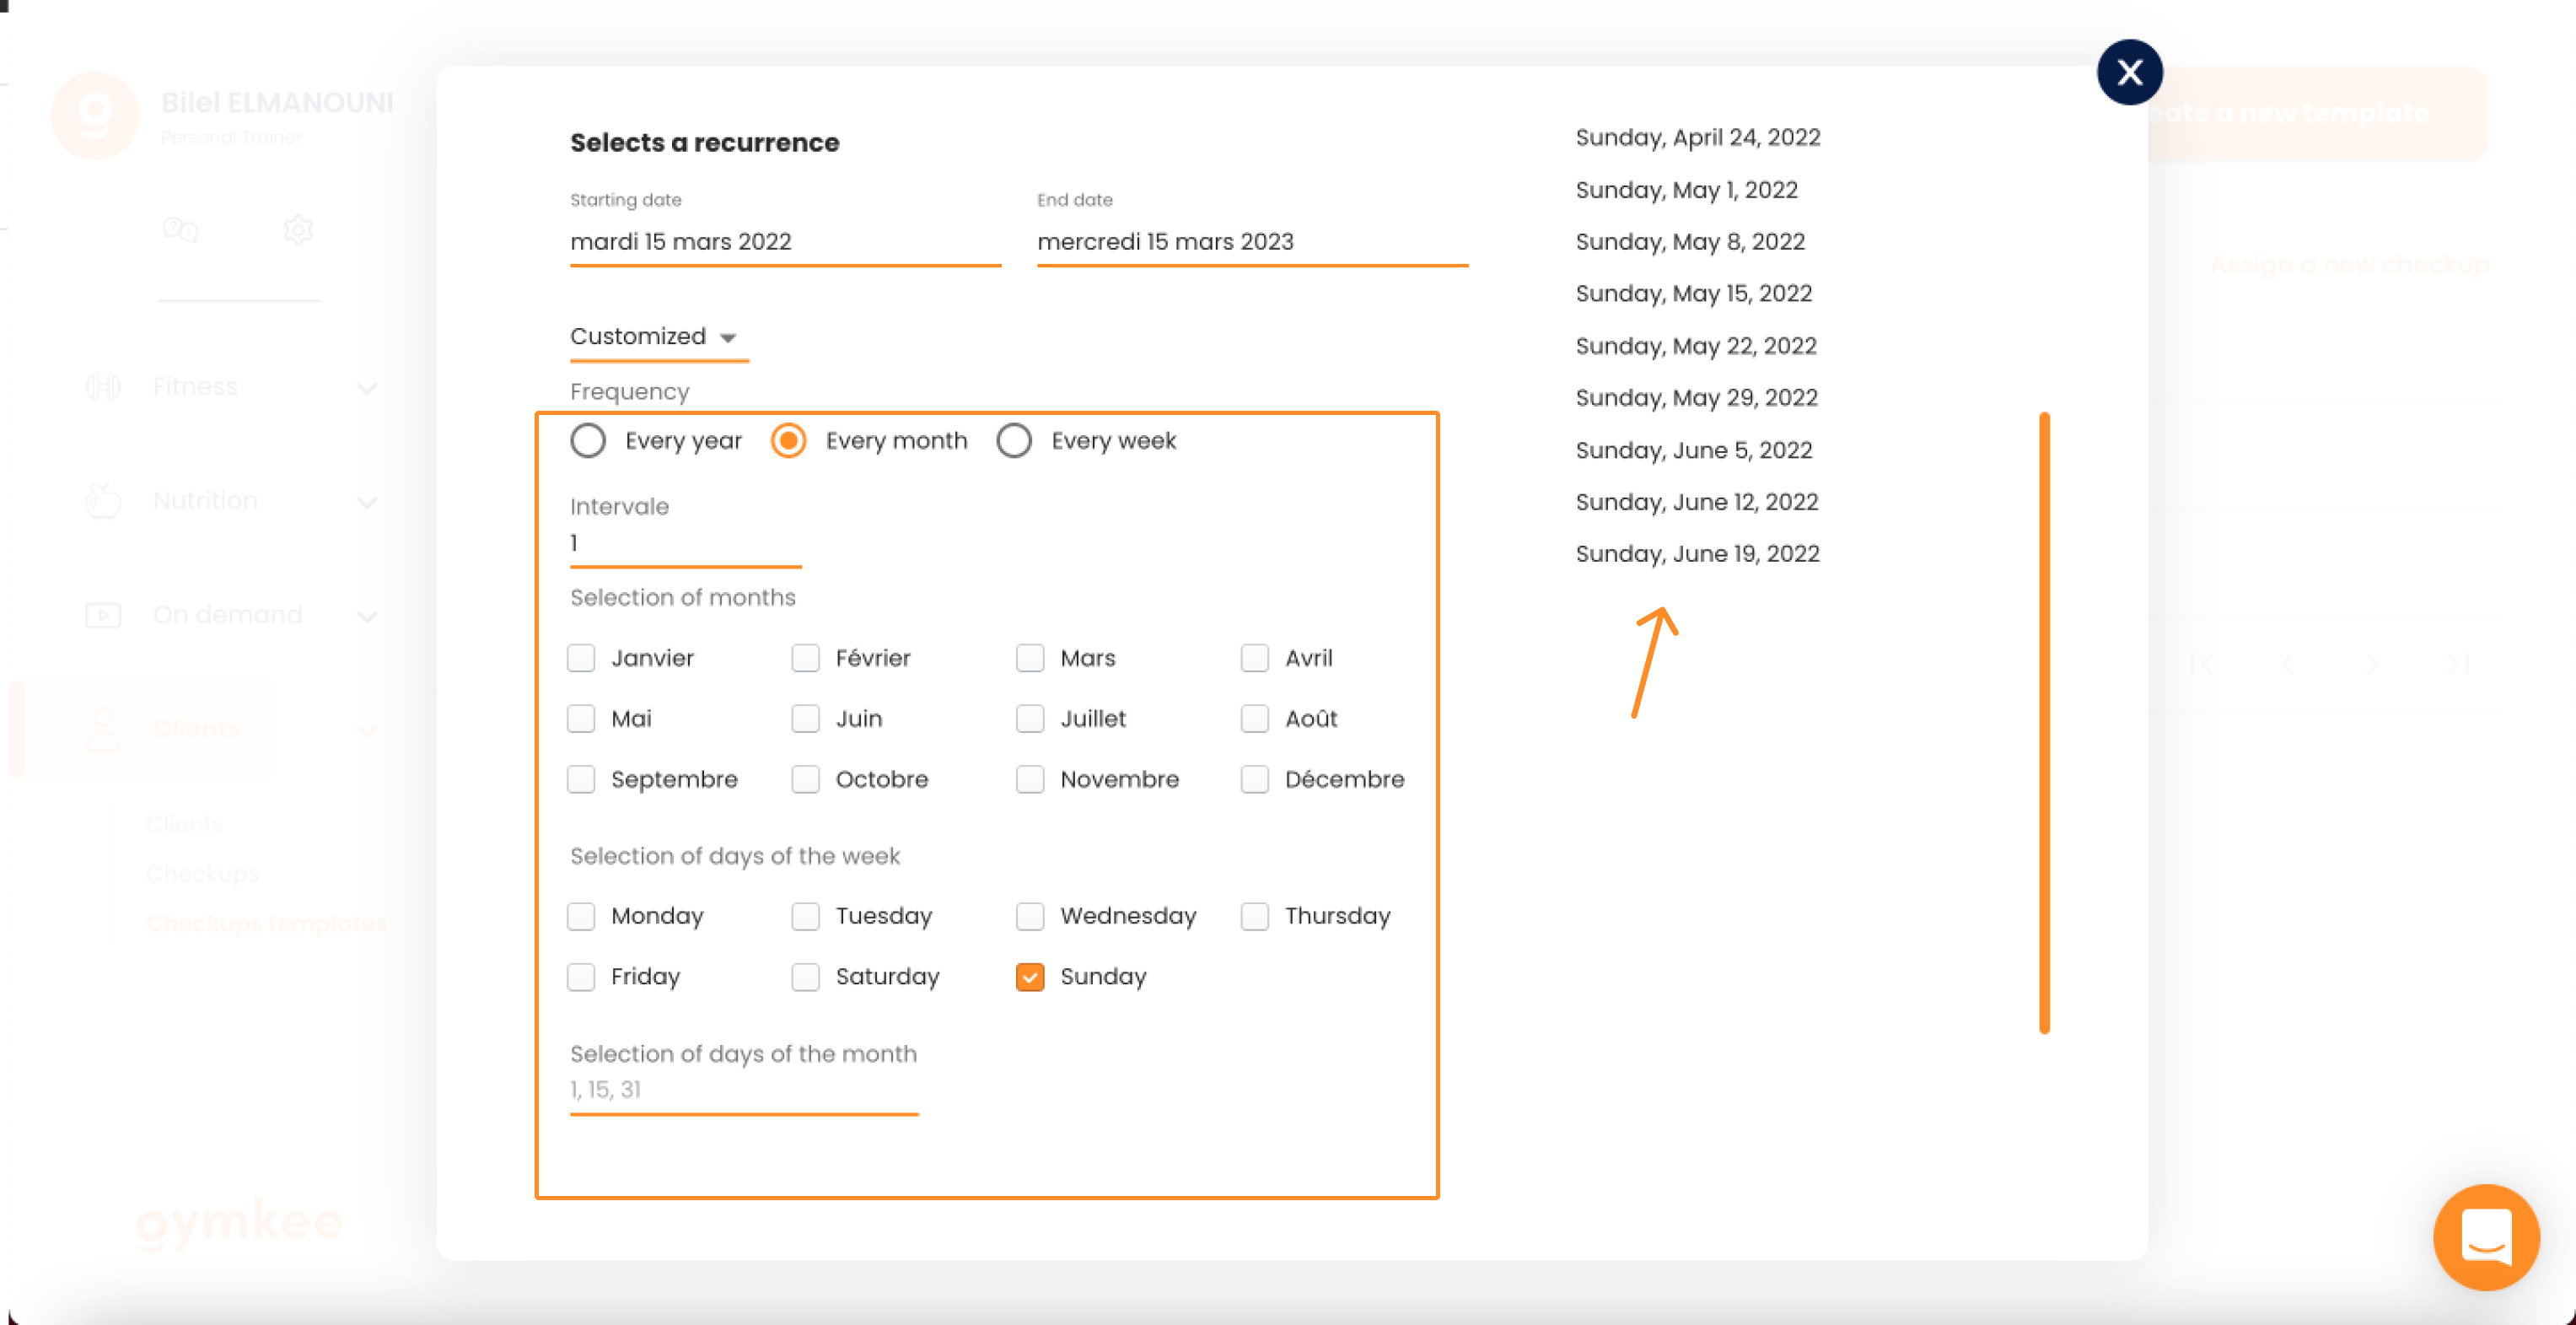Select the Every week frequency option

pyautogui.click(x=1014, y=441)
